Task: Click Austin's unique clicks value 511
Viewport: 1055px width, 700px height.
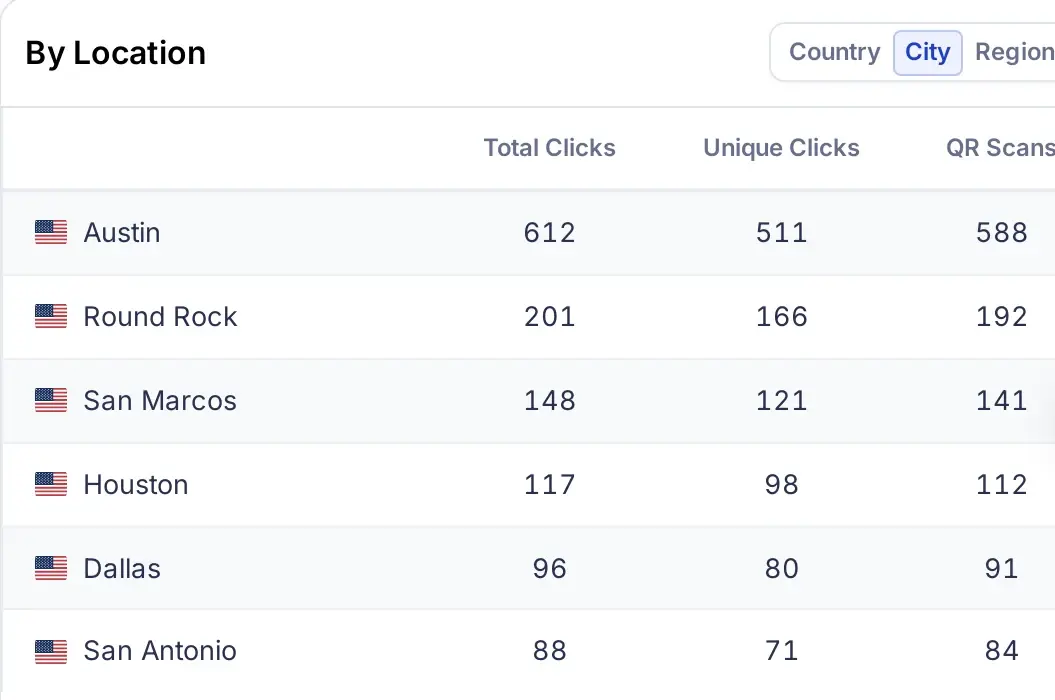Action: click(x=781, y=233)
